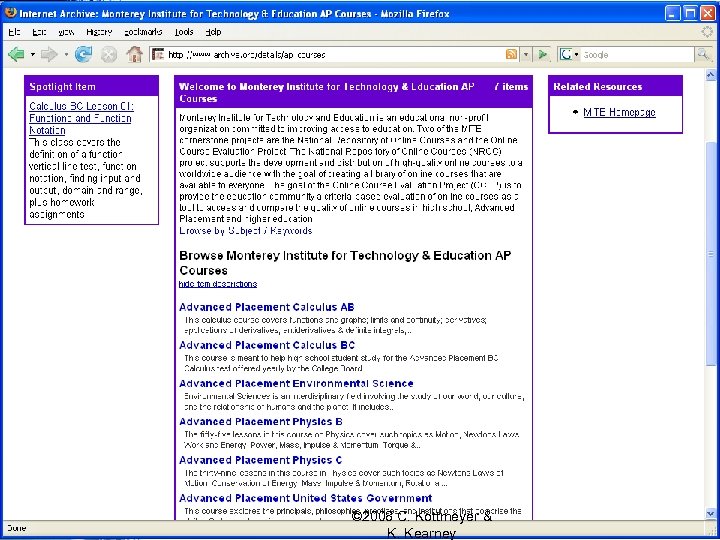720x540 pixels.
Task: Click the activity throbber icon
Action: coord(708,32)
